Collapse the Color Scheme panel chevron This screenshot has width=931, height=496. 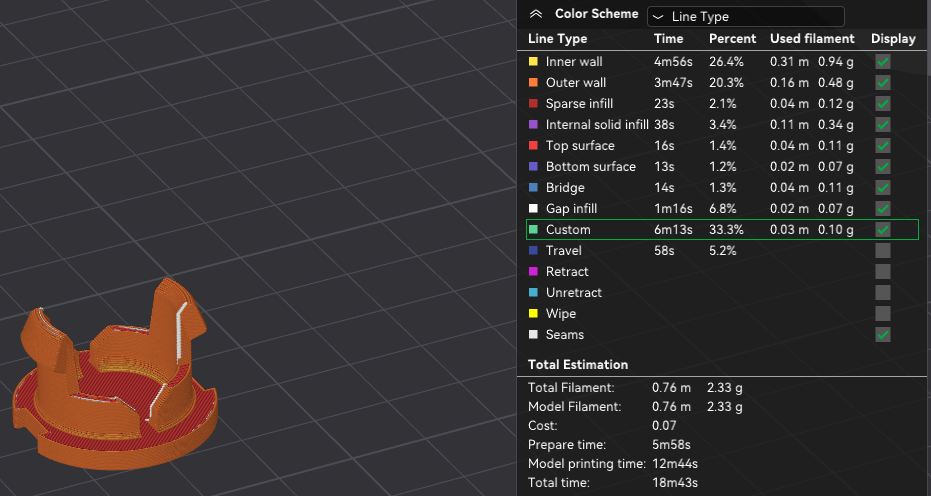coord(536,14)
